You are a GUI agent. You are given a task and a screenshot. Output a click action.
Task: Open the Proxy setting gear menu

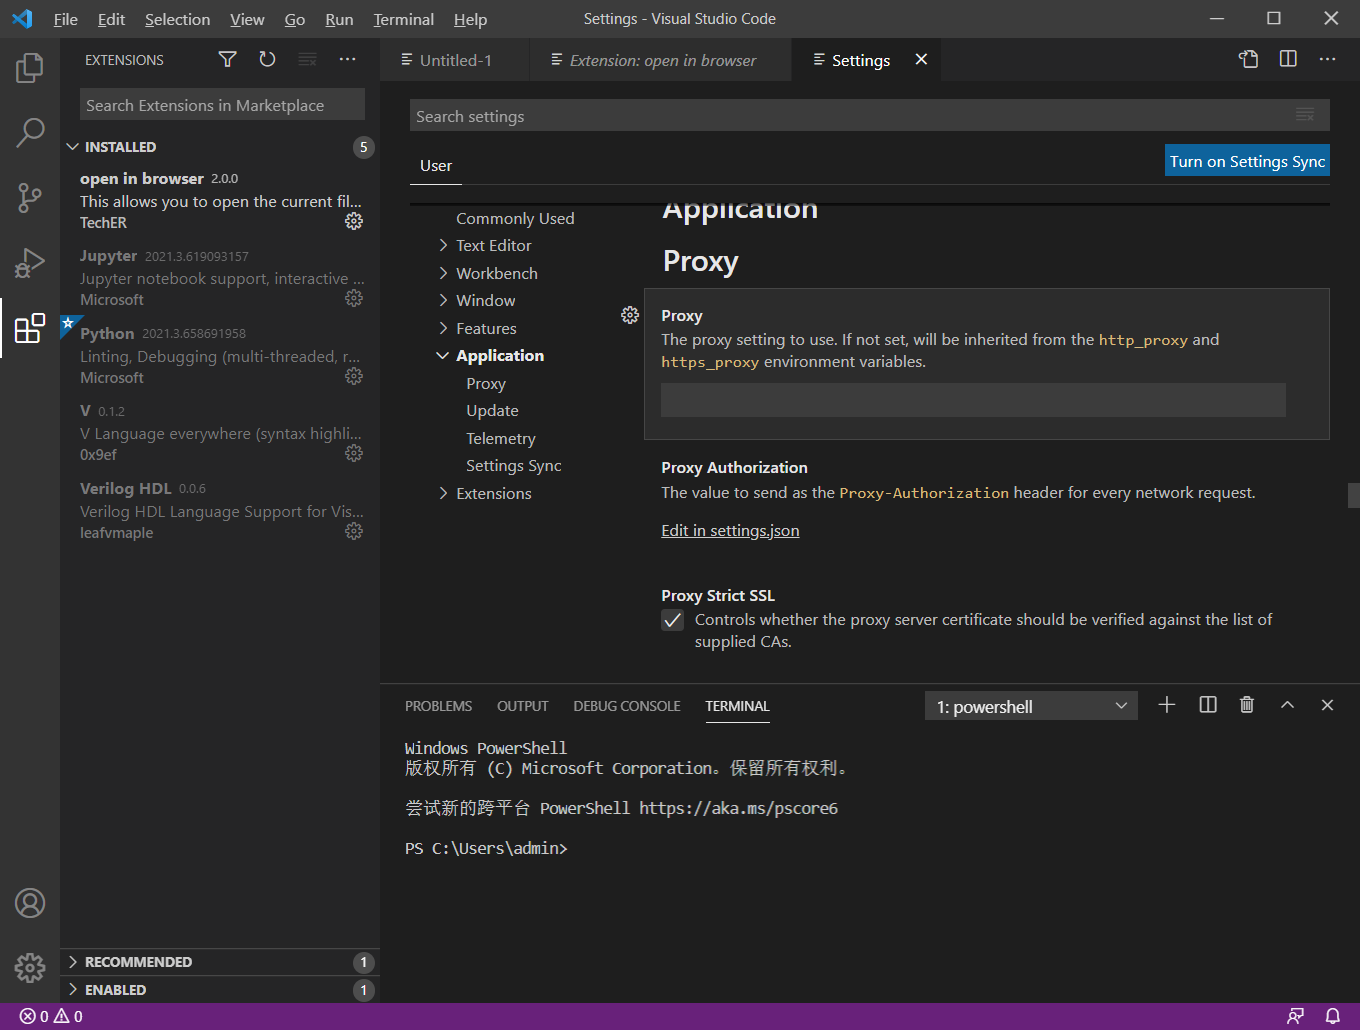(630, 315)
